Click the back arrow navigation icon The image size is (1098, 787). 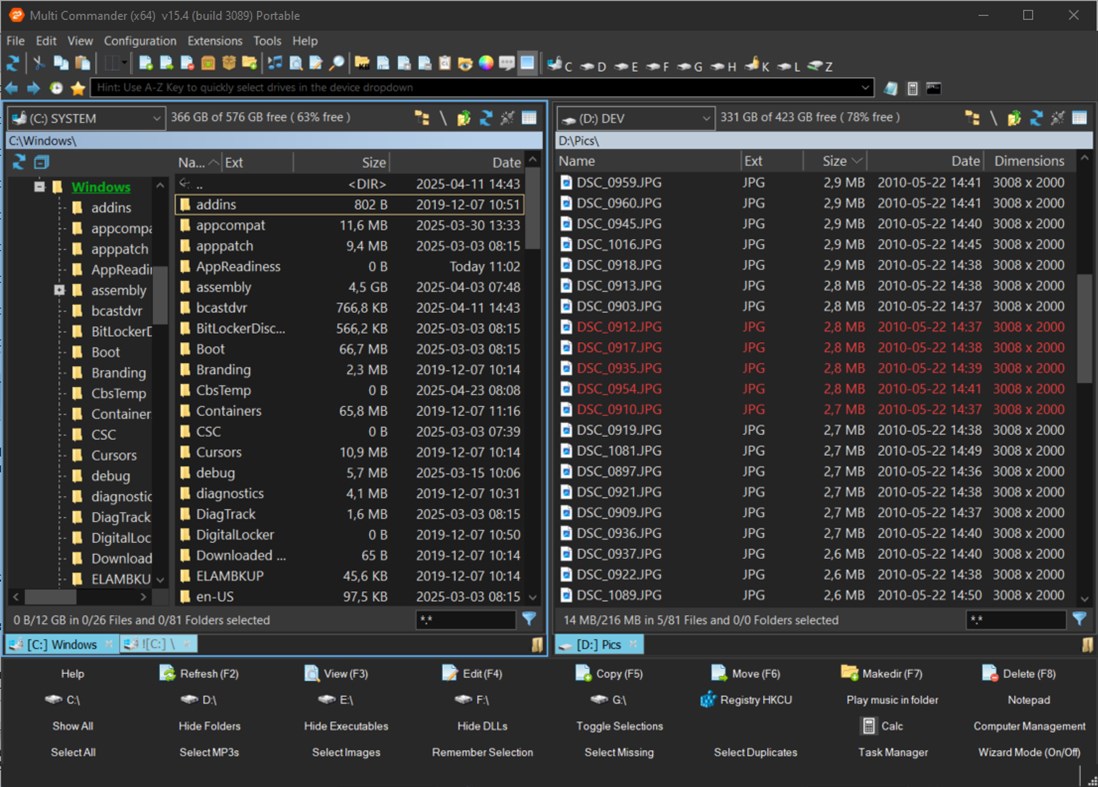(12, 88)
